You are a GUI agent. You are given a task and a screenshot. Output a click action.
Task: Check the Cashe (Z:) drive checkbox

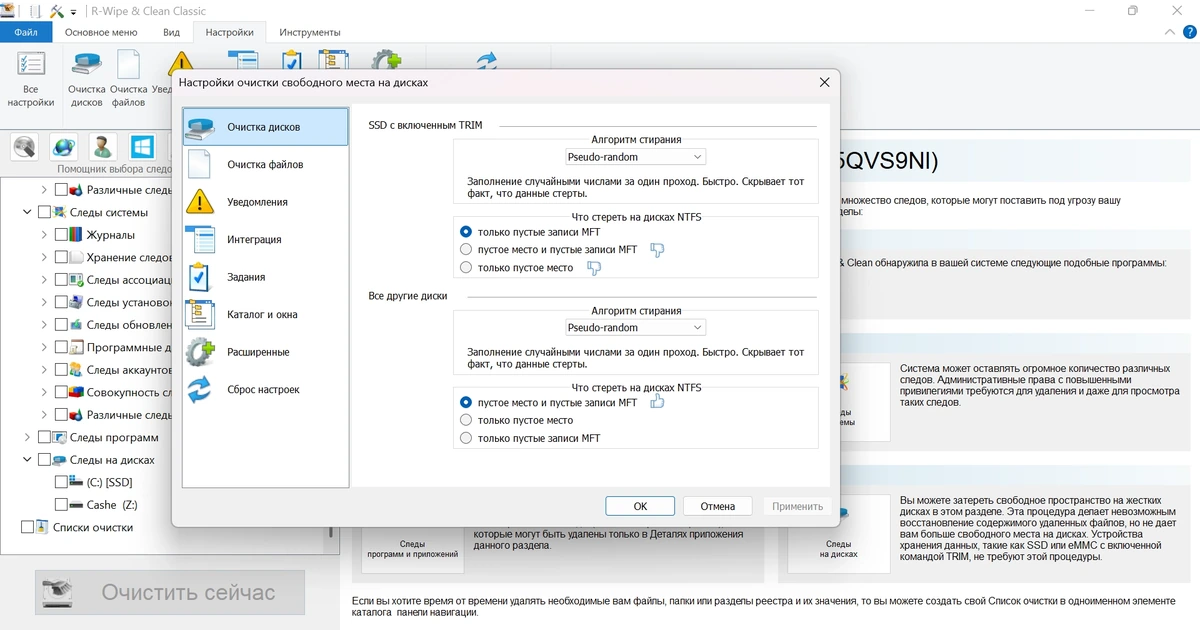61,505
